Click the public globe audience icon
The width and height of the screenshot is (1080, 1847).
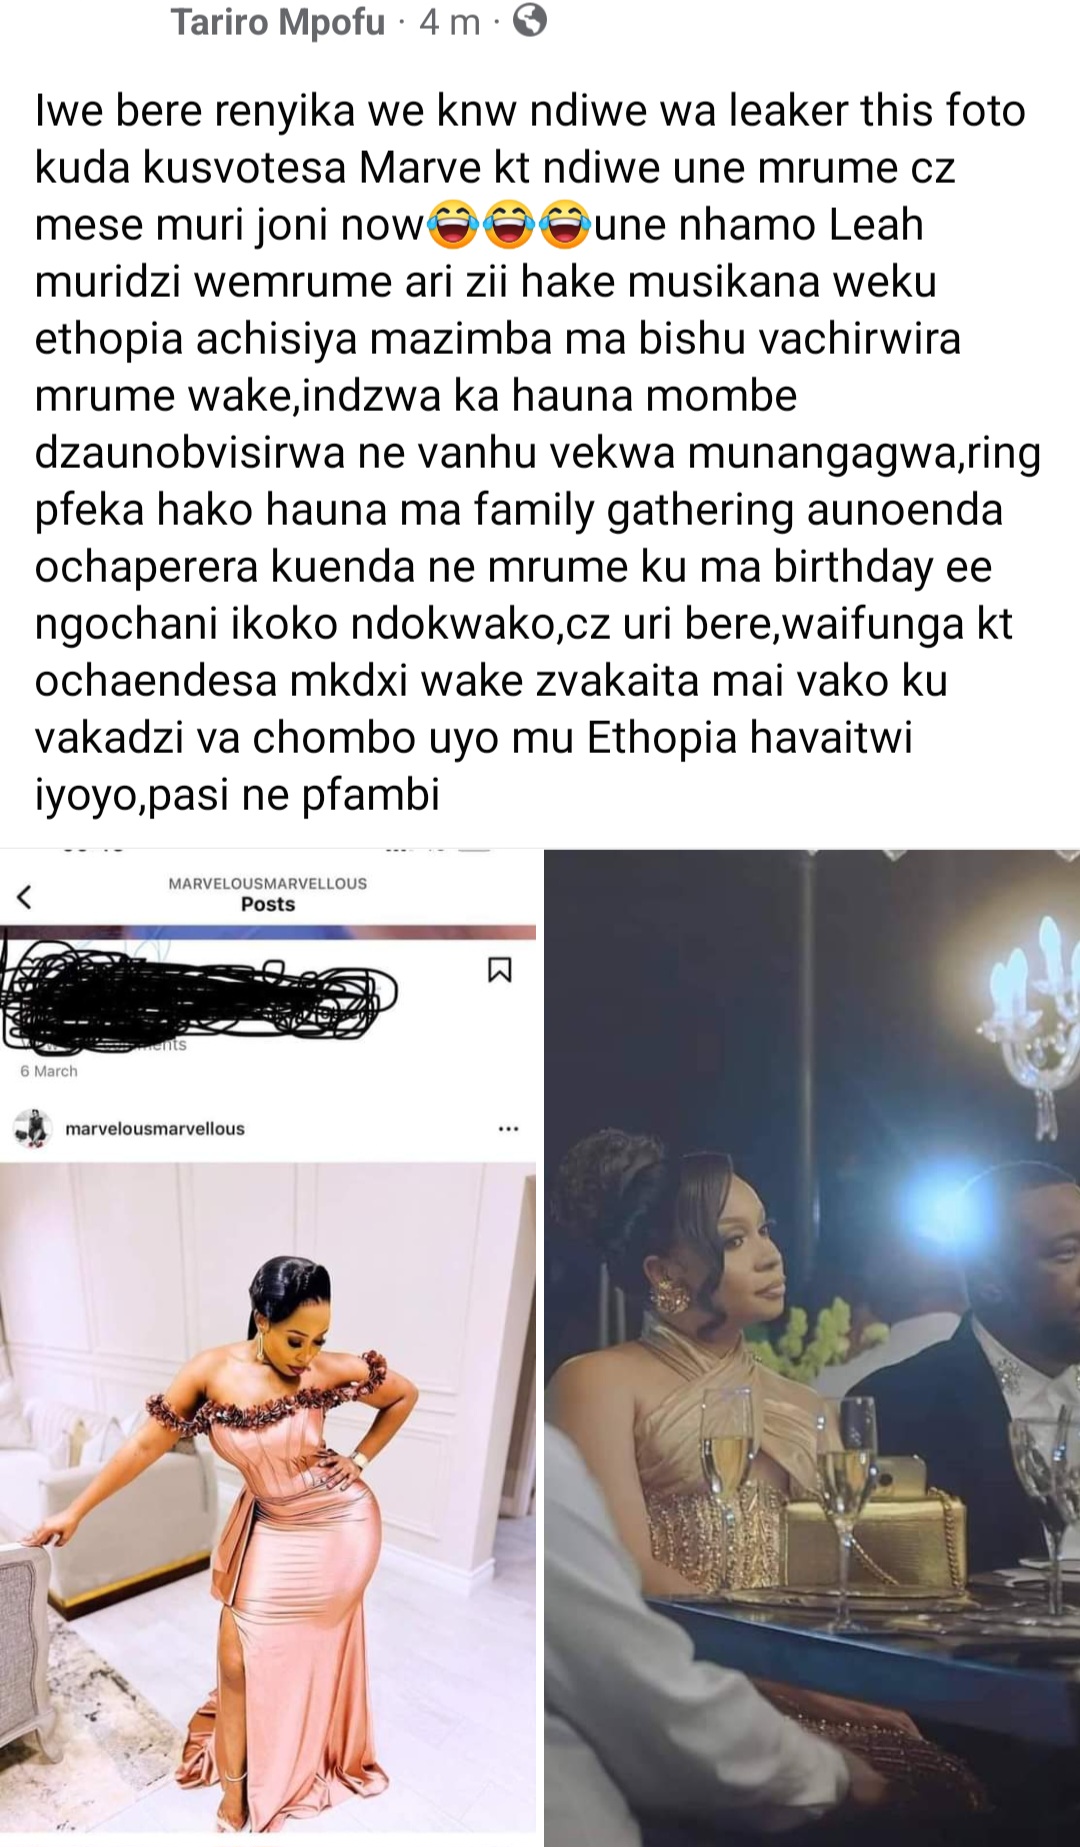[530, 20]
